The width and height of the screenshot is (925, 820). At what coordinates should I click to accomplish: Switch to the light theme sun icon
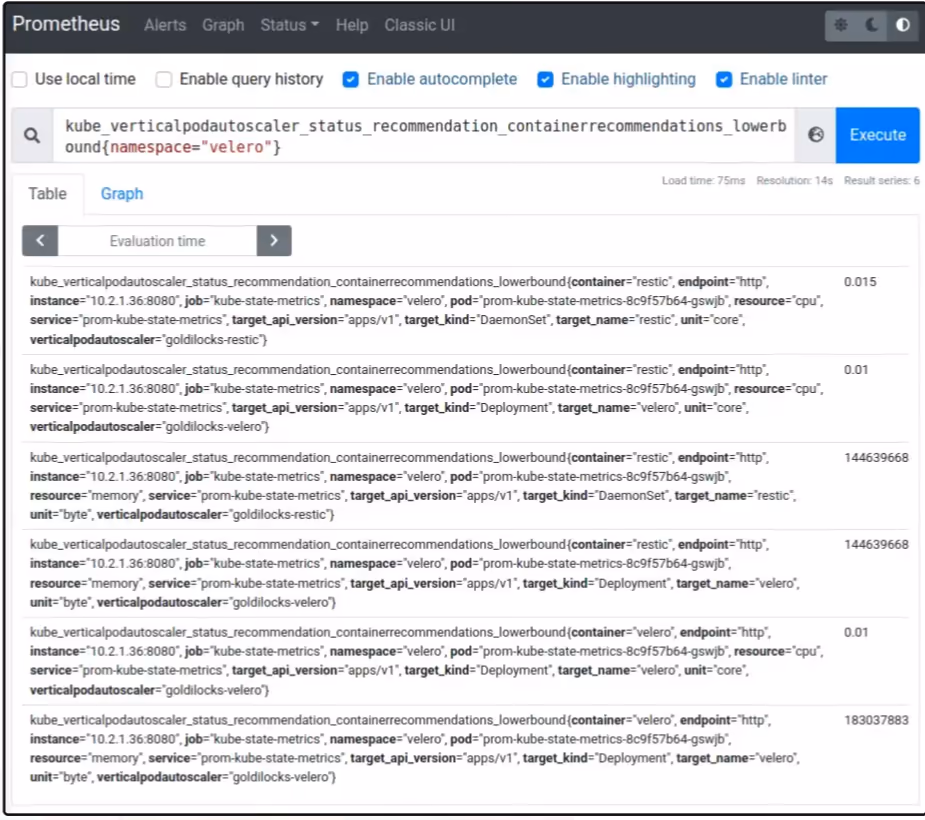[841, 25]
